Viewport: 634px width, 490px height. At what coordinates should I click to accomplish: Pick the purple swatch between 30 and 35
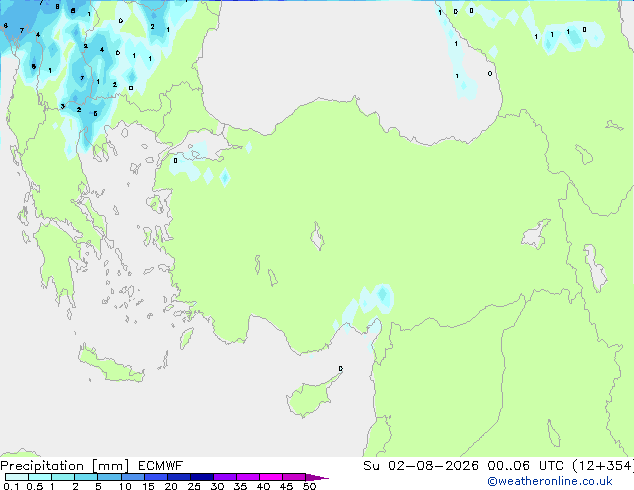pyautogui.click(x=225, y=477)
